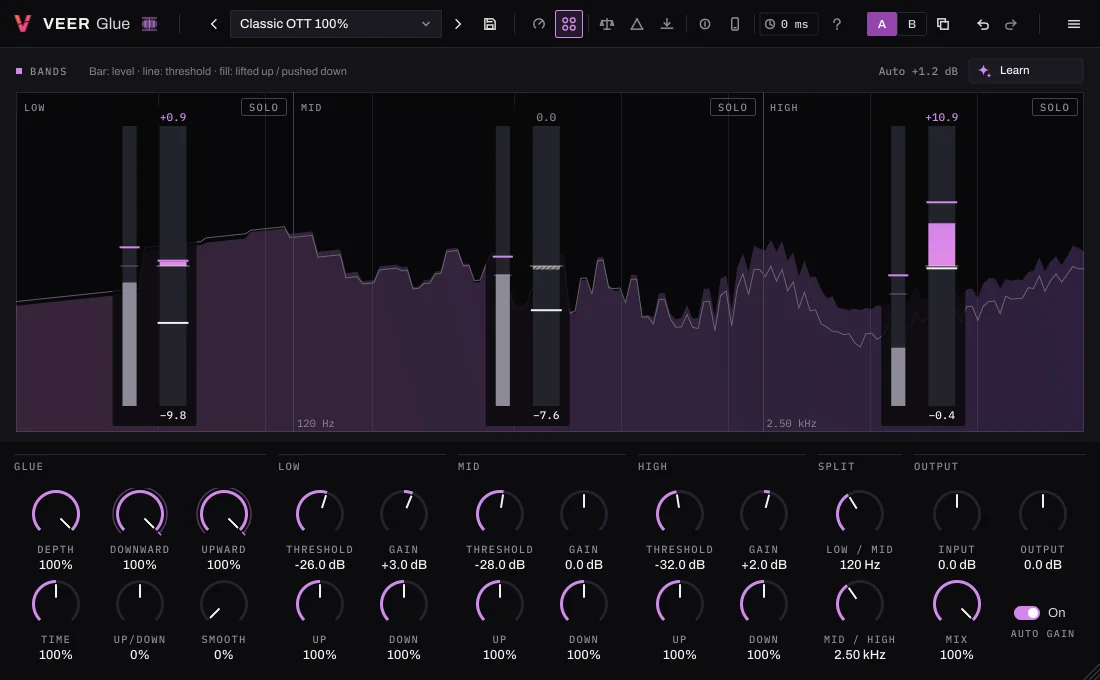This screenshot has width=1100, height=680.
Task: Turn off the Auto Gain switch
Action: pos(1027,613)
